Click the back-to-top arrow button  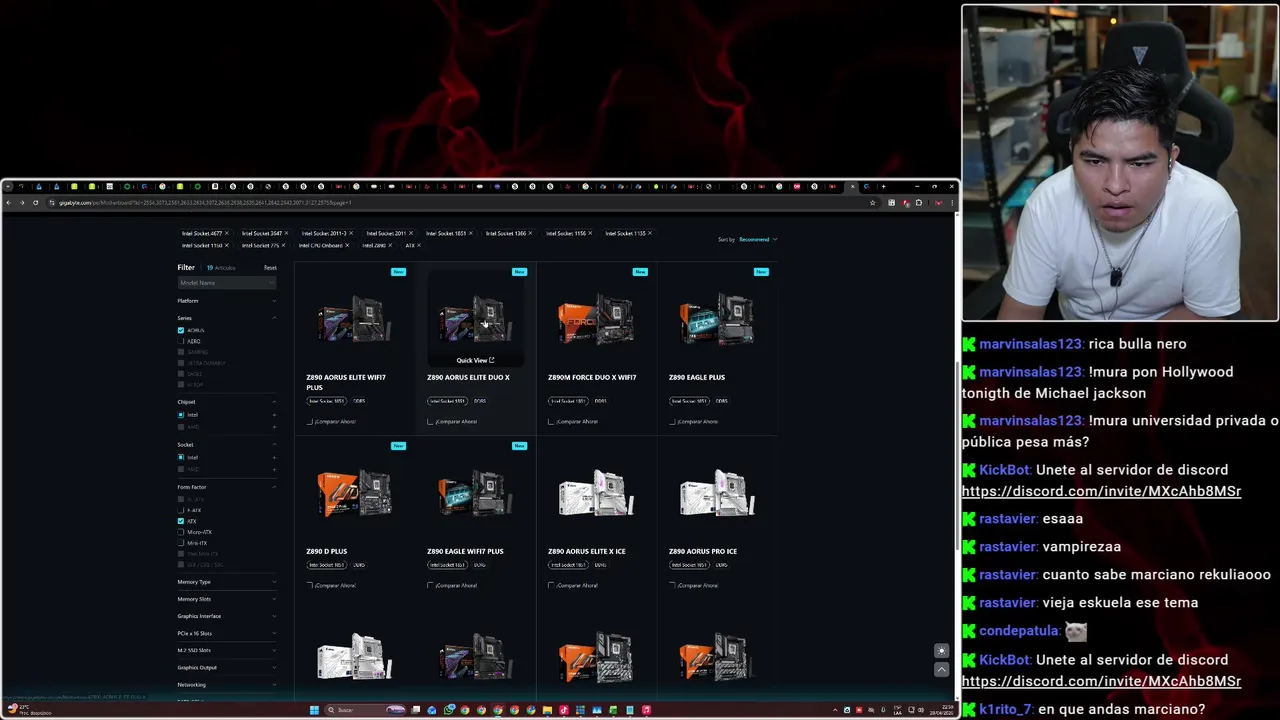coord(941,670)
